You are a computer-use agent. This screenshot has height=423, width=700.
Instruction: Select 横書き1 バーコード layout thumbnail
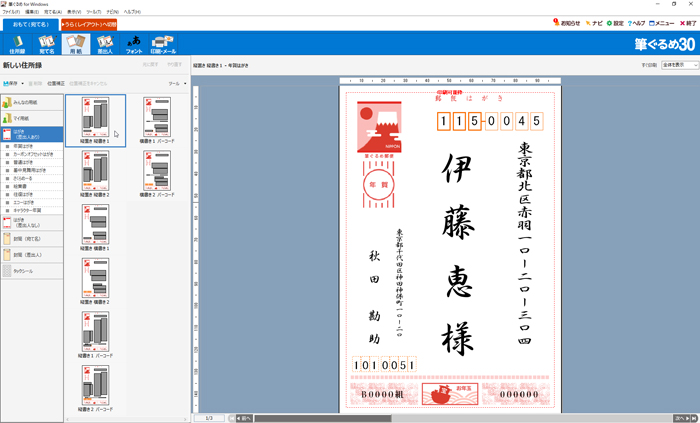click(156, 120)
